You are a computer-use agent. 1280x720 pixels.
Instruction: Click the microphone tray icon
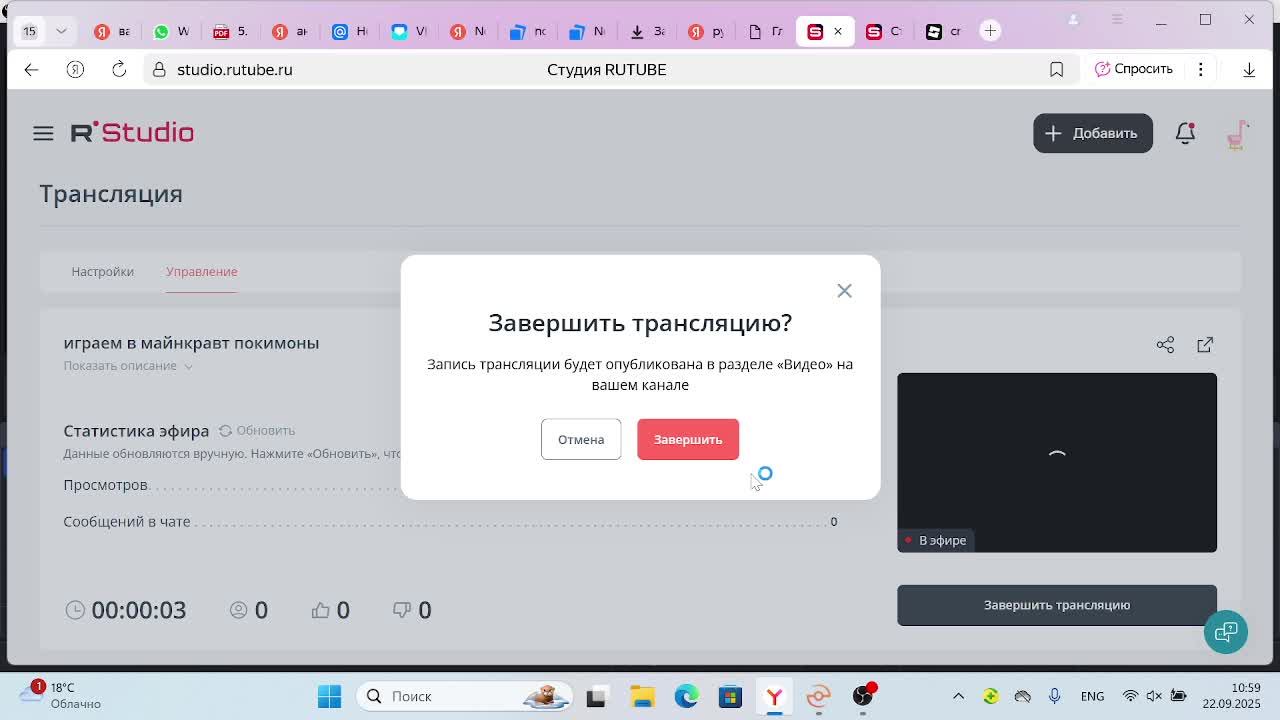click(x=1054, y=696)
